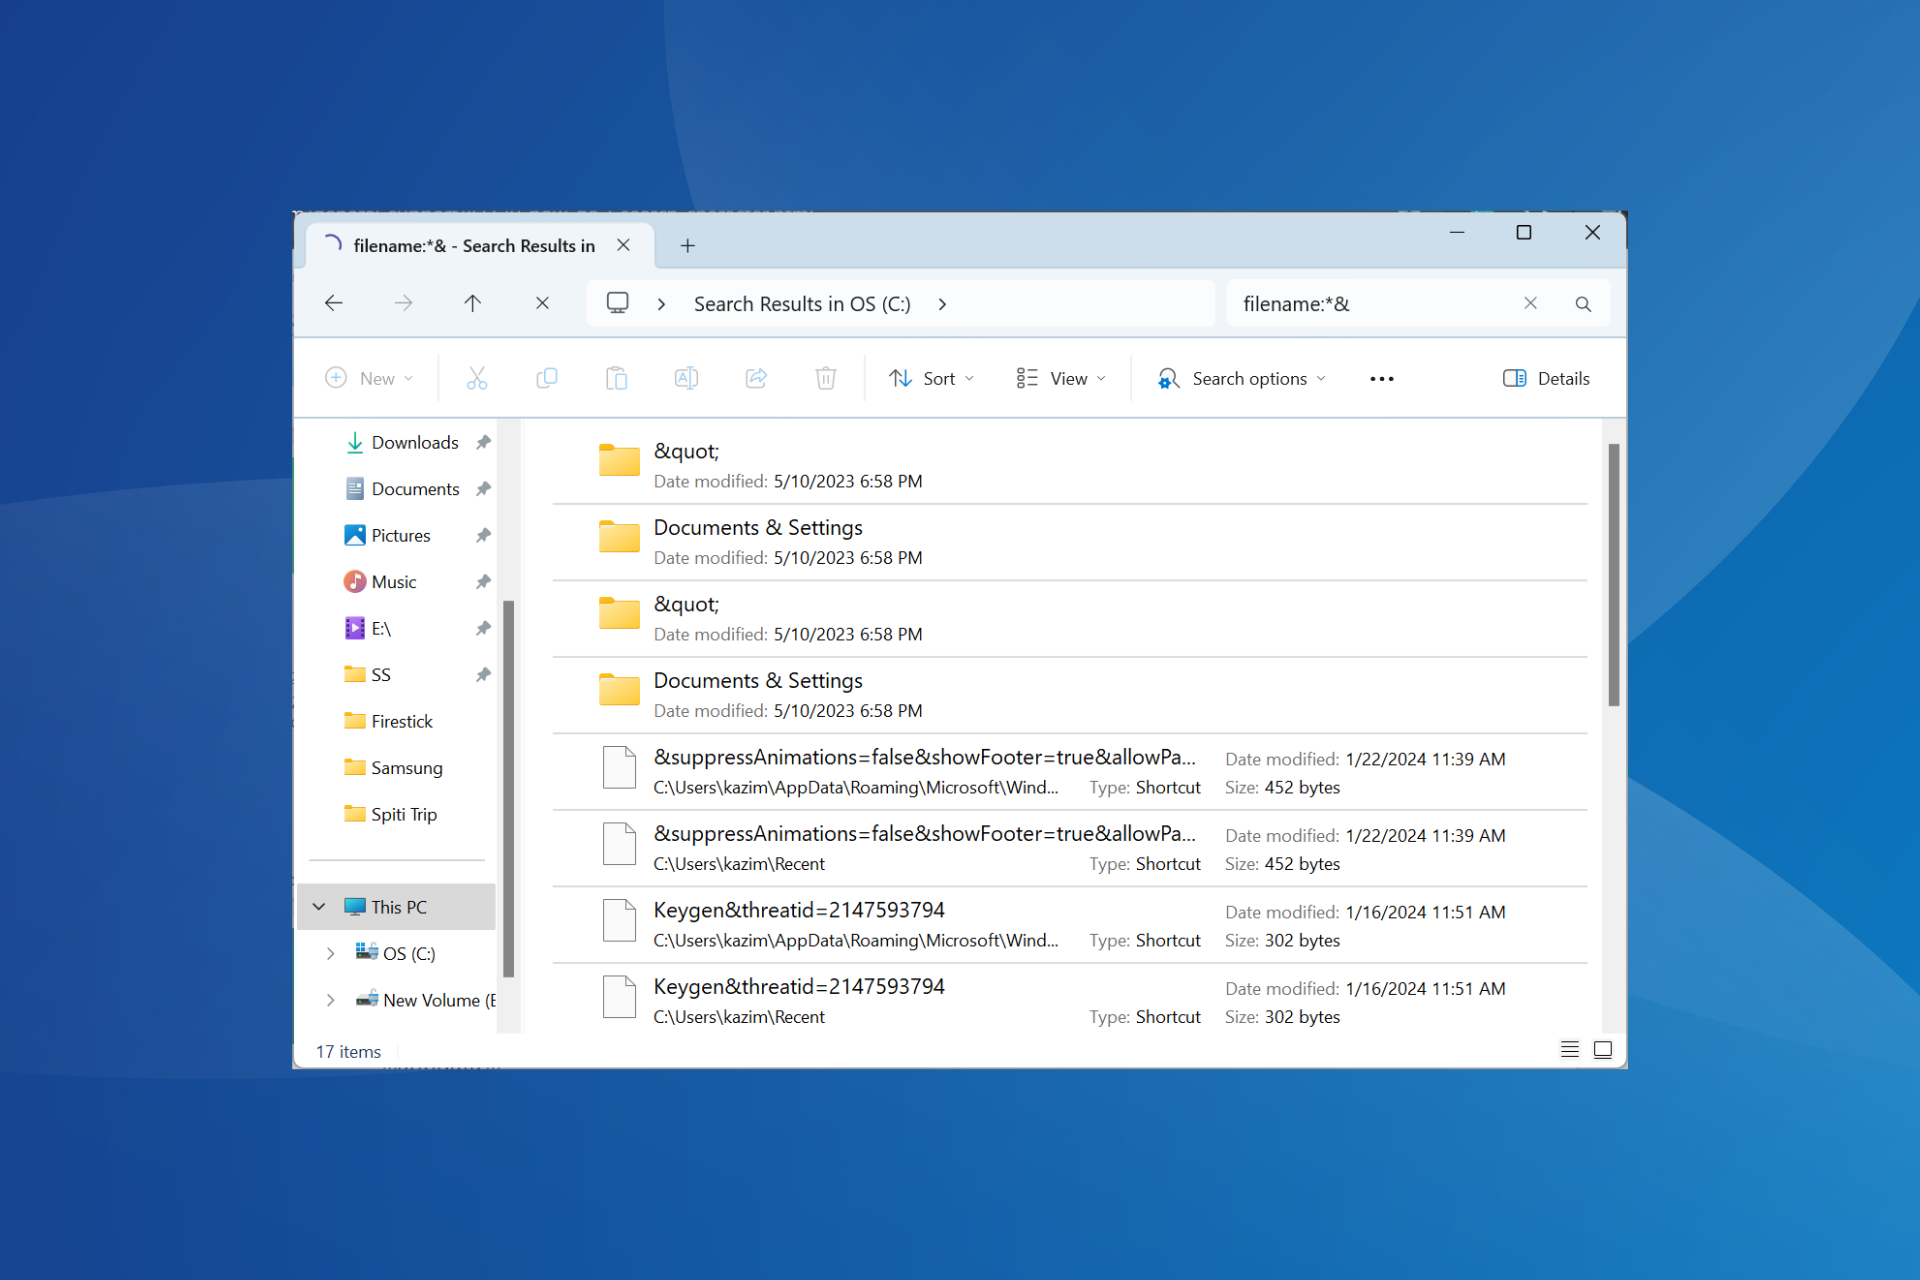This screenshot has height=1280, width=1920.
Task: Clear the search box with the X
Action: pos(1530,303)
